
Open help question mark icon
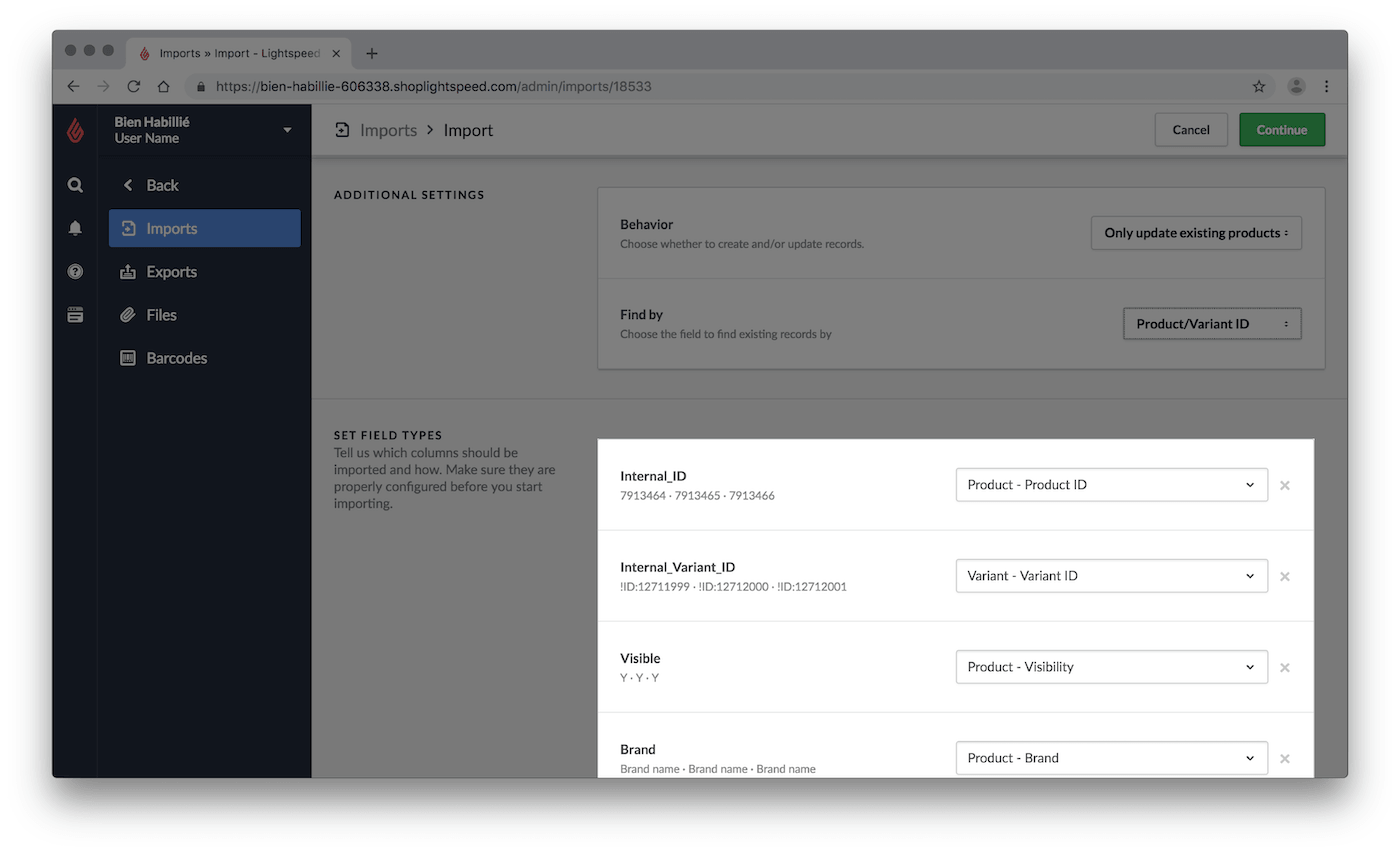[x=75, y=271]
